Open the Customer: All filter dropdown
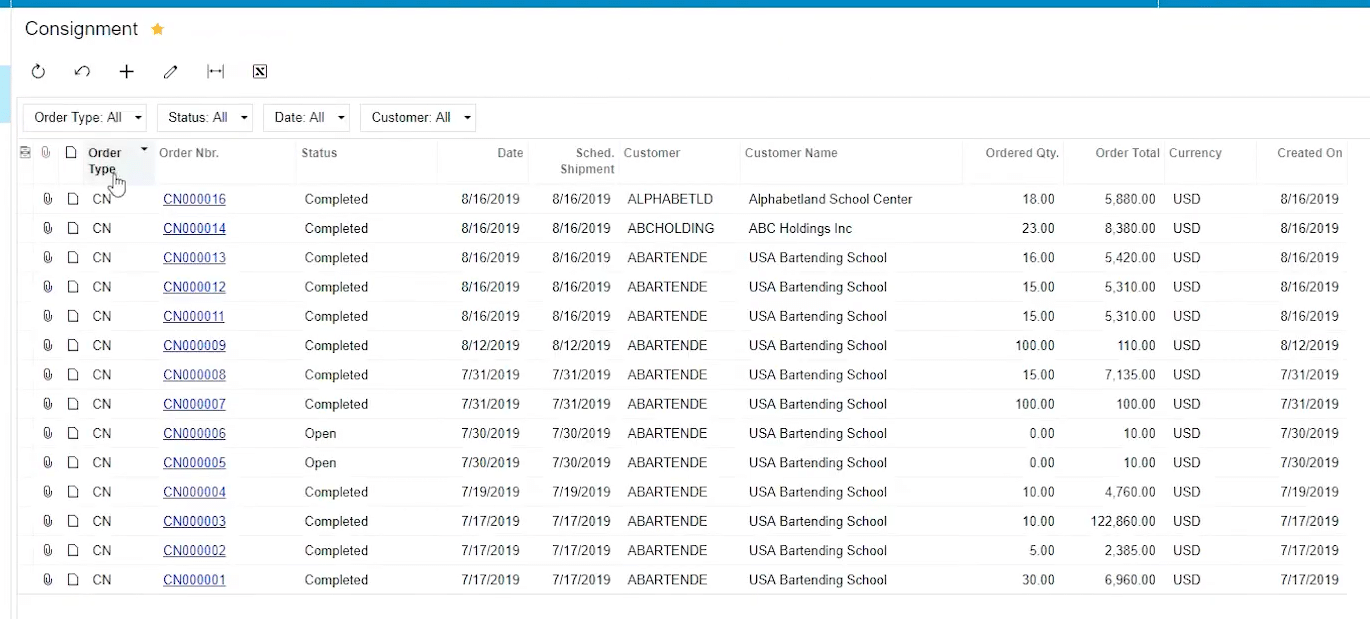Screen dimensions: 1370x619 418,117
